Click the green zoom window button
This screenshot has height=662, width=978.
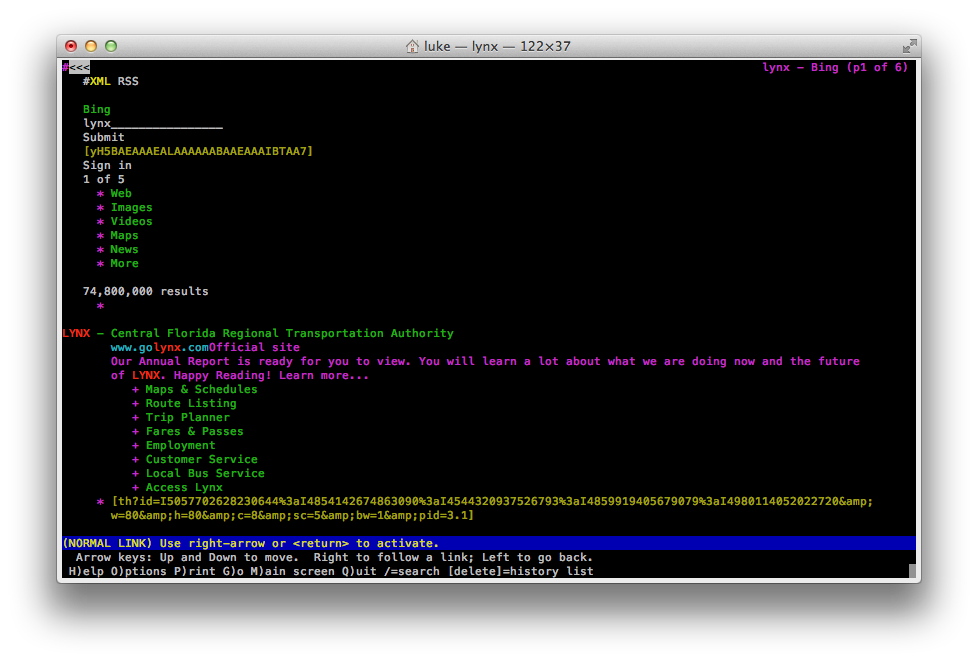pyautogui.click(x=111, y=46)
